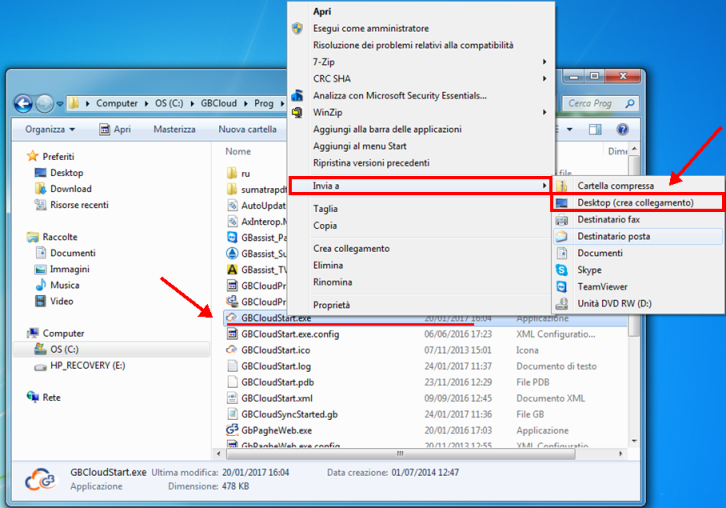Click OS (C:) breadcrumb in address bar

[169, 103]
